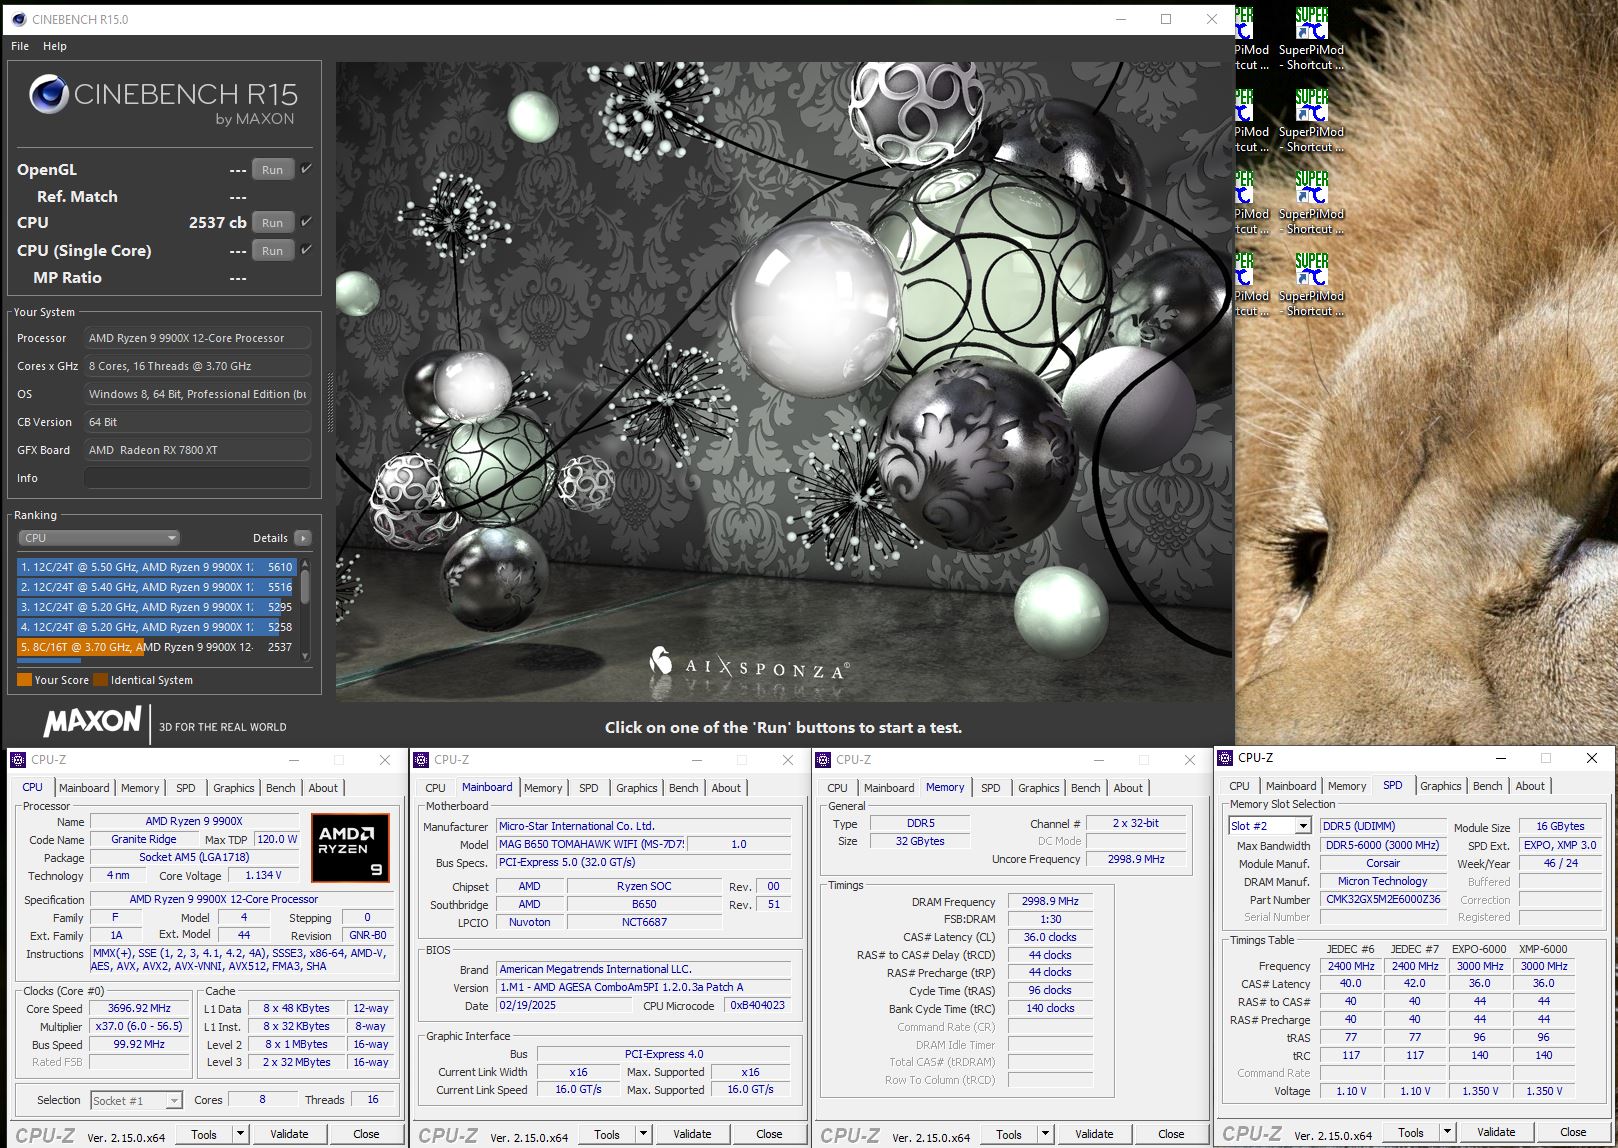Open Tools dropdown arrow in SPD window
Image resolution: width=1618 pixels, height=1148 pixels.
[1447, 1133]
